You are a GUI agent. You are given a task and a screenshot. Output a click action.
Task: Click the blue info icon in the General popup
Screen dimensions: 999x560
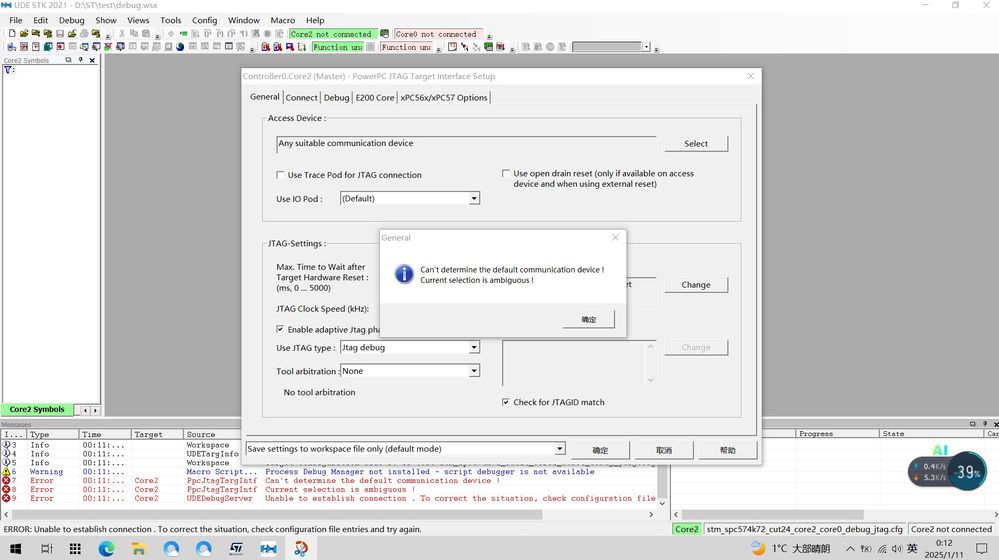pos(404,274)
